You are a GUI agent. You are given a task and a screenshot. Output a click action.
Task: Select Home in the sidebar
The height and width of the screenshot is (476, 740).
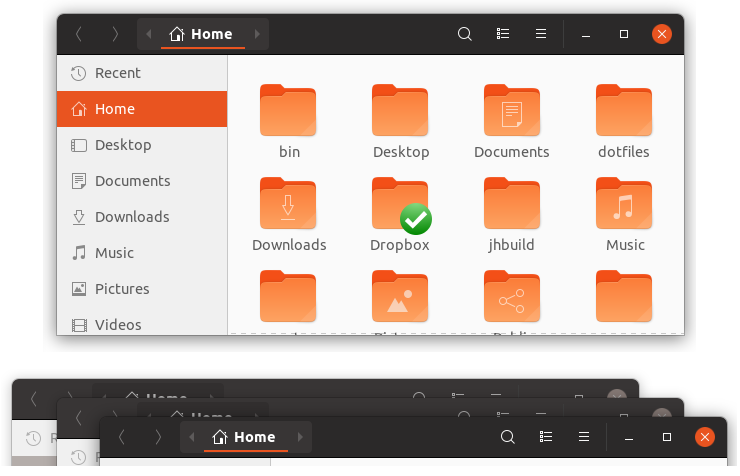142,109
